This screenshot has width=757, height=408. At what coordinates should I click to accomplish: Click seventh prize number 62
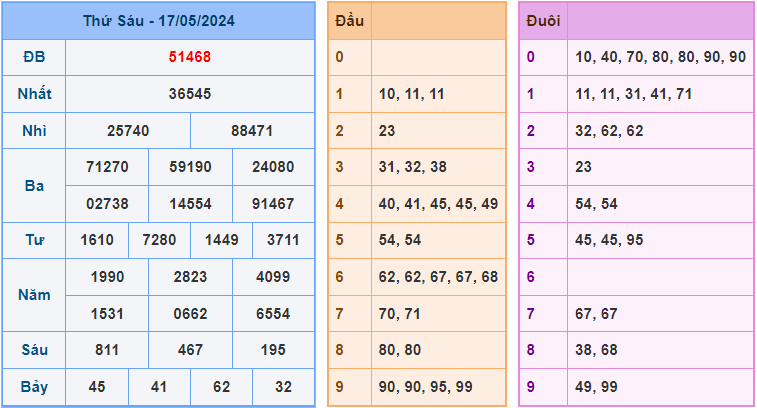click(x=221, y=387)
